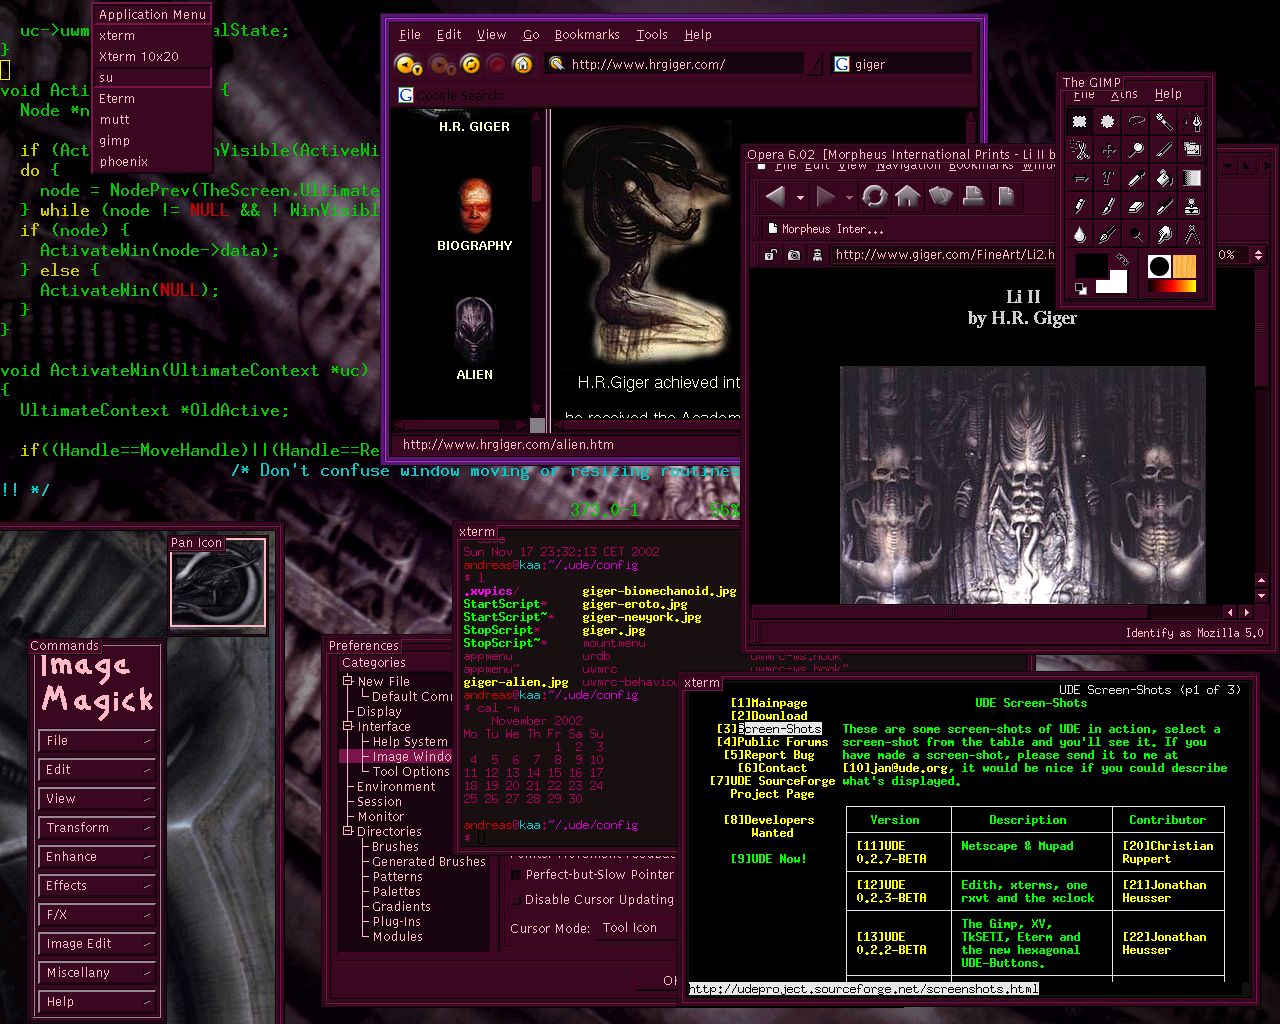This screenshot has width=1280, height=1024.
Task: Open BIOGRAPHY link in Phoenix sidebar
Action: click(x=475, y=246)
